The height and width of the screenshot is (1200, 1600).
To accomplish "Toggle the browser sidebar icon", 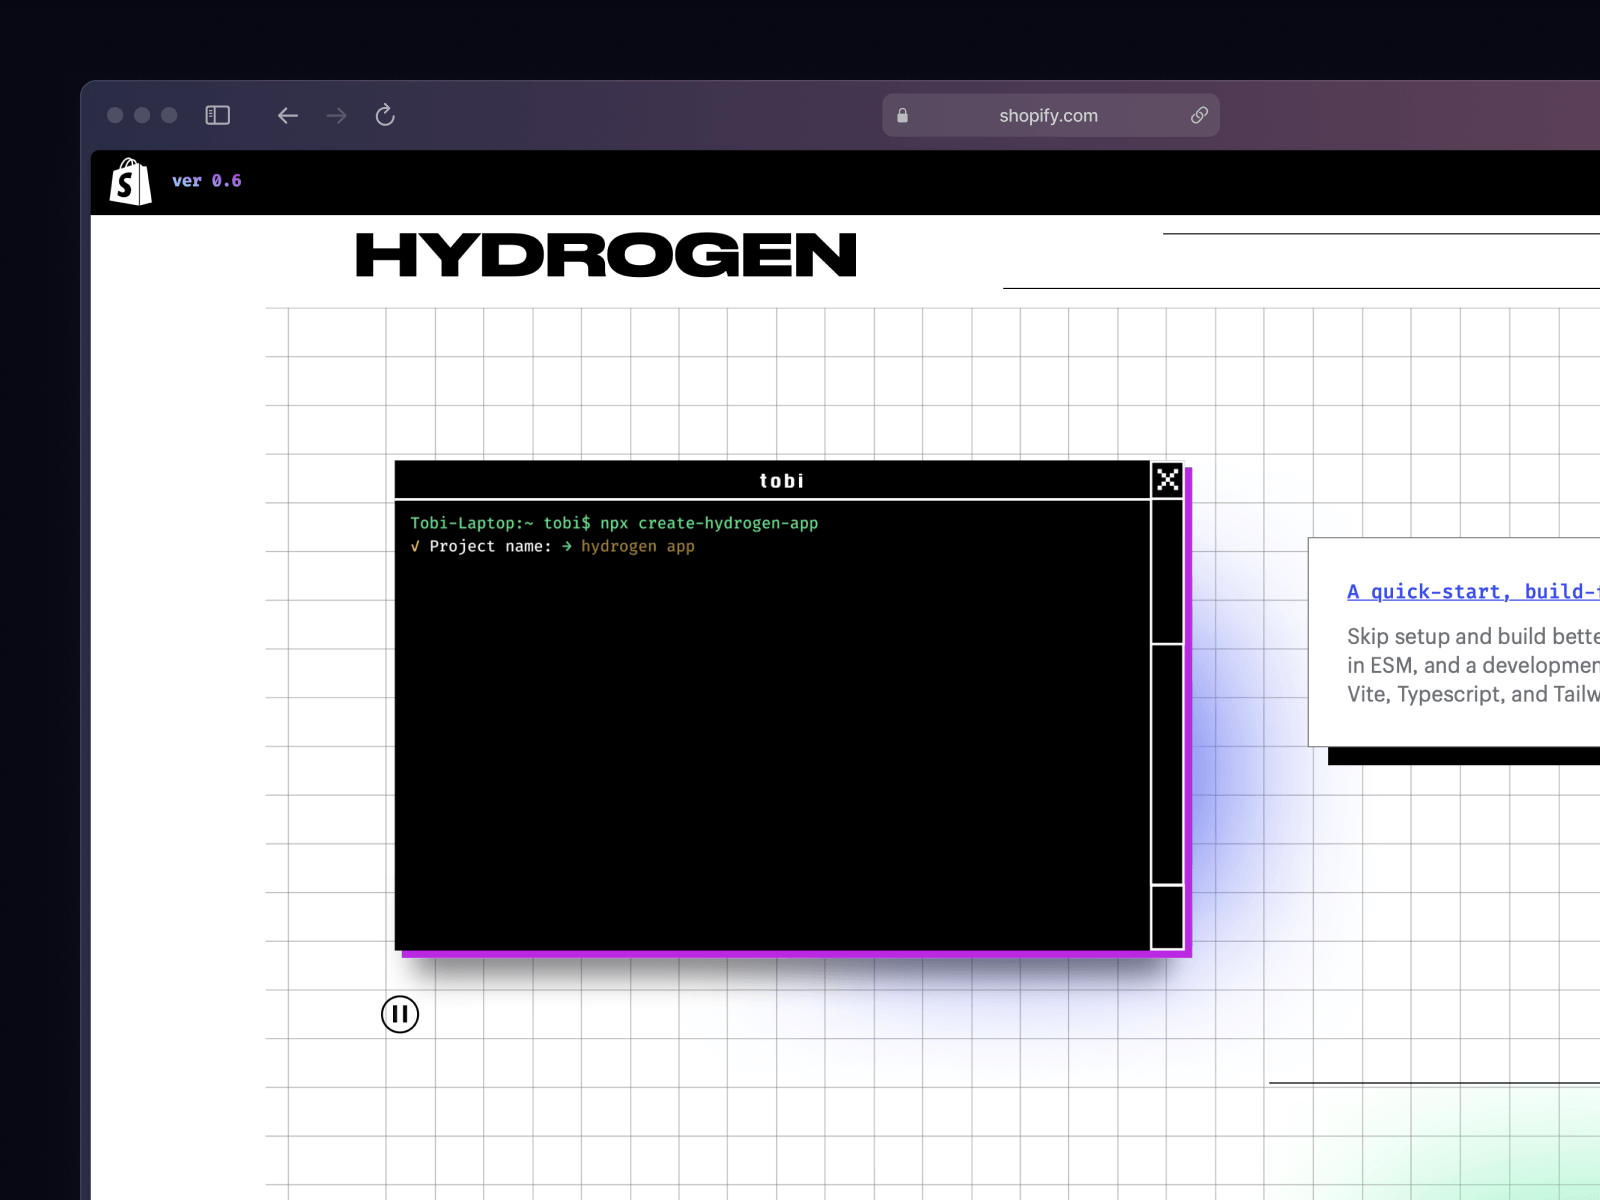I will point(217,116).
